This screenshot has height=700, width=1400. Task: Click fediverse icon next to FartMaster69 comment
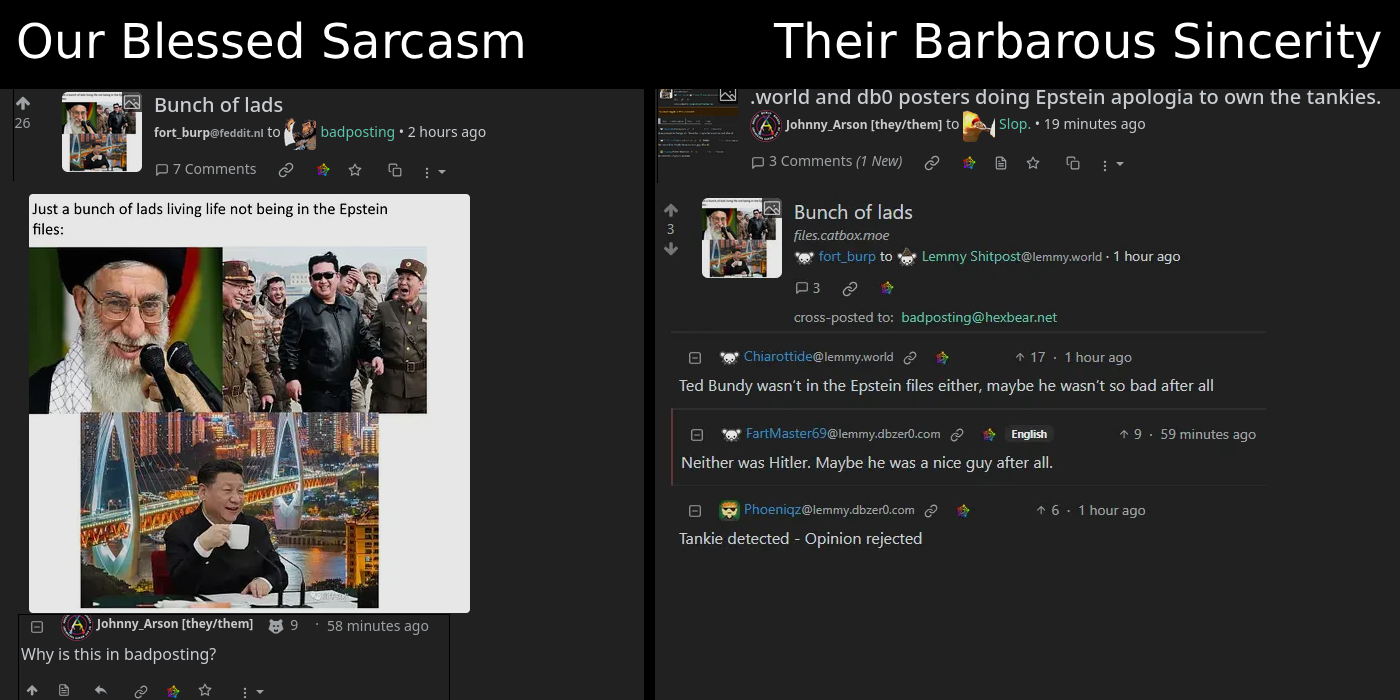[989, 434]
